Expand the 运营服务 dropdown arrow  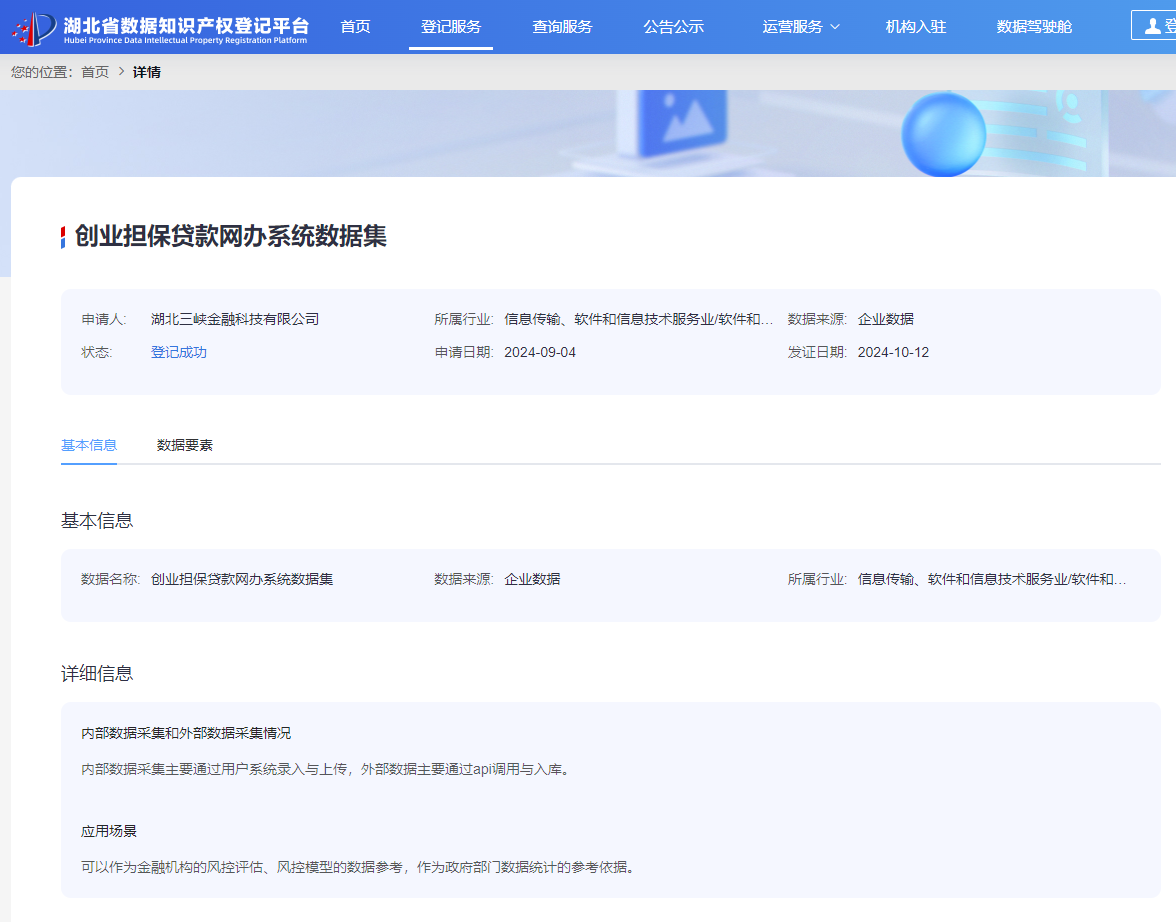point(835,27)
